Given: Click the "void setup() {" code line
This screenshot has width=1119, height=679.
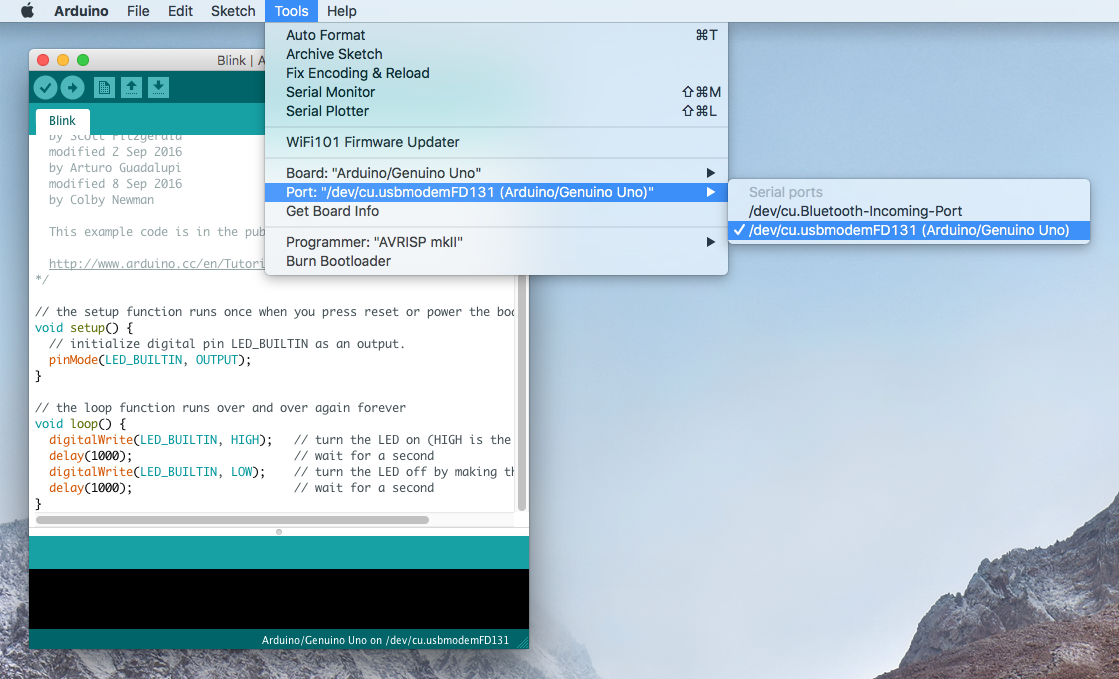Looking at the screenshot, I should click(x=83, y=328).
